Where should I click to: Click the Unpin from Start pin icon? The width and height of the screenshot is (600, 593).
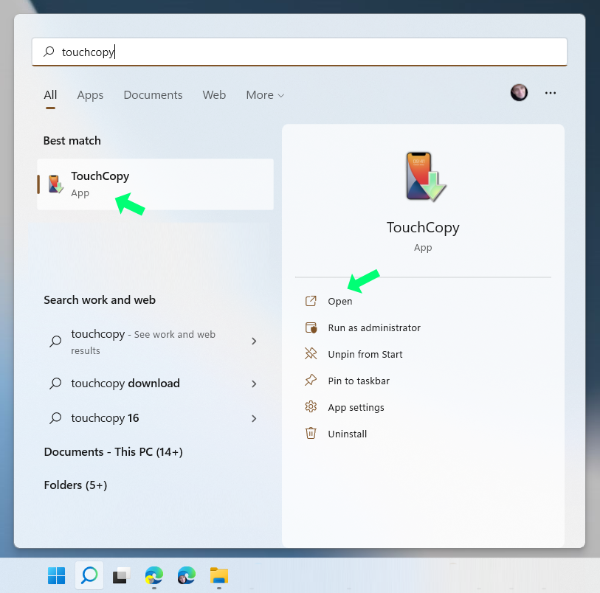[x=311, y=354]
